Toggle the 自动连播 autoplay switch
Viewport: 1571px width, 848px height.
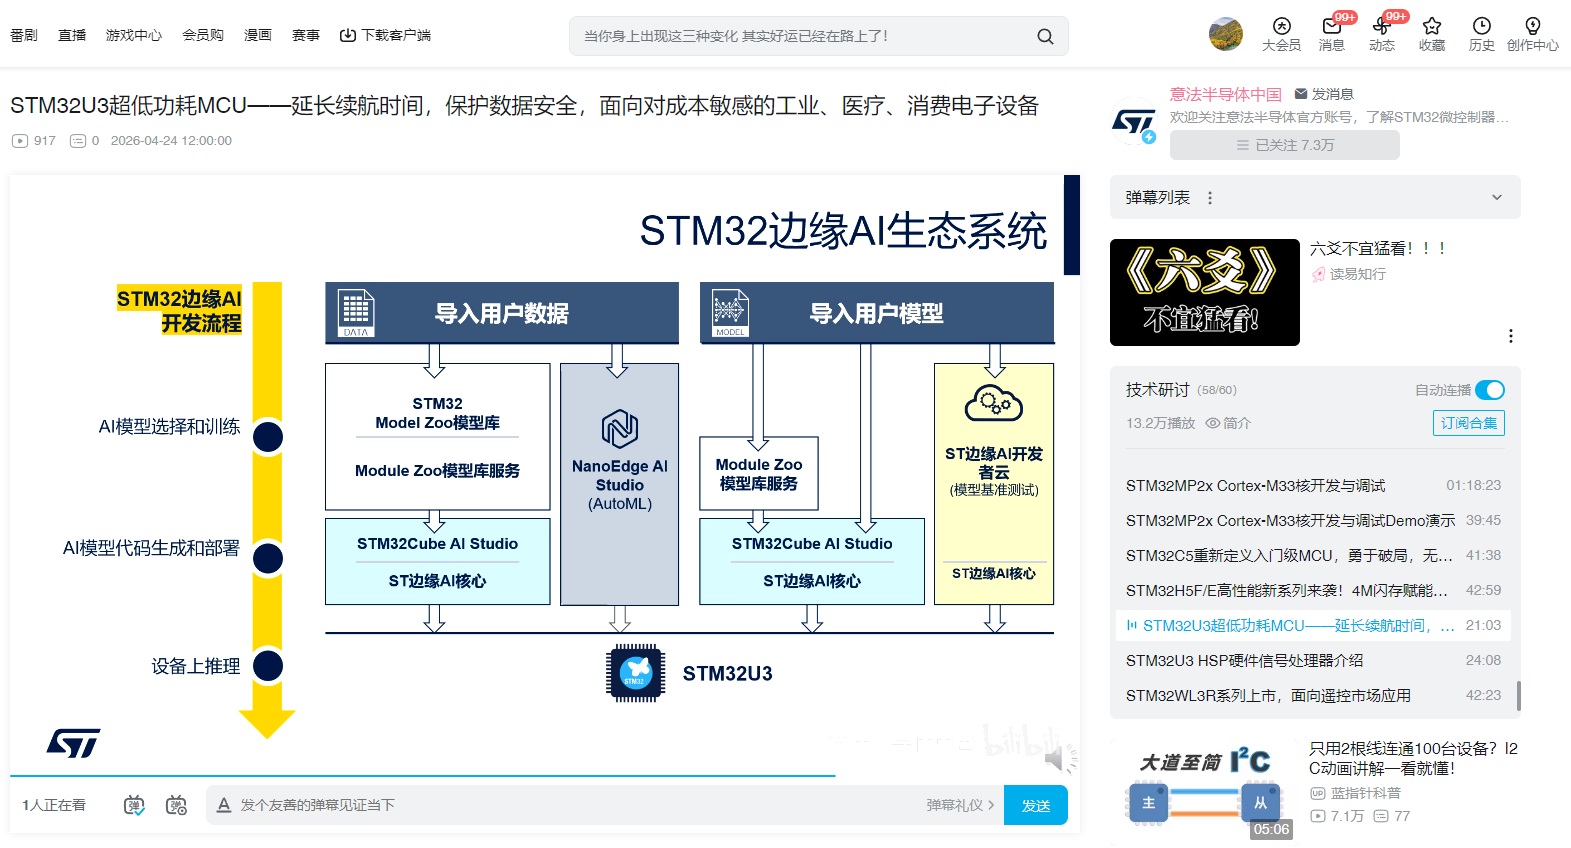pyautogui.click(x=1490, y=390)
